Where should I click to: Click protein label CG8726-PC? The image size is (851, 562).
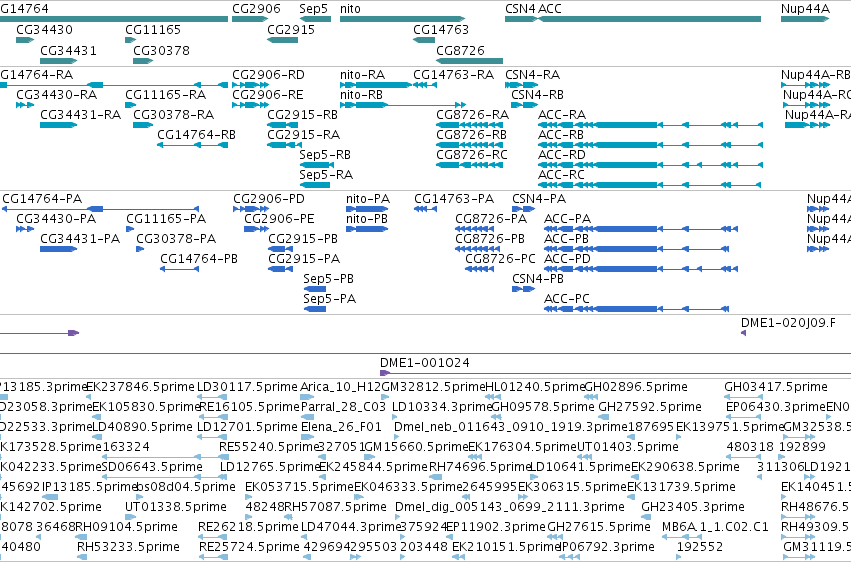coord(500,258)
